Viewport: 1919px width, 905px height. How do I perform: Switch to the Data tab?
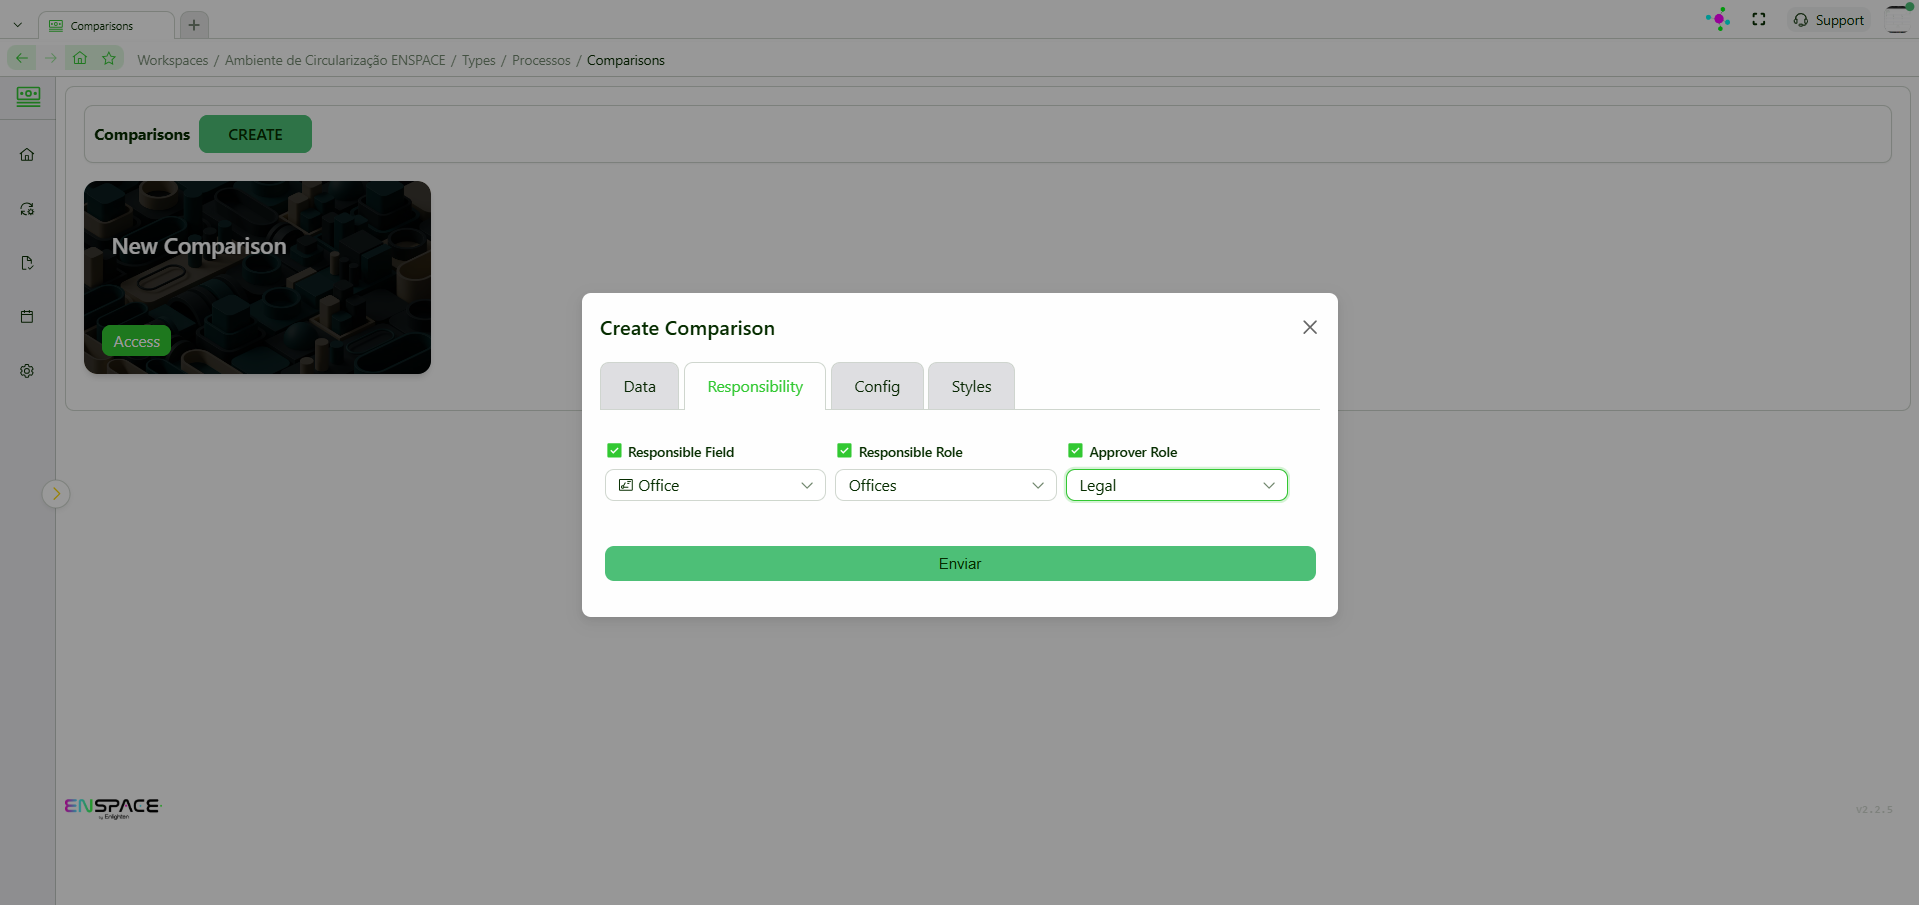640,386
